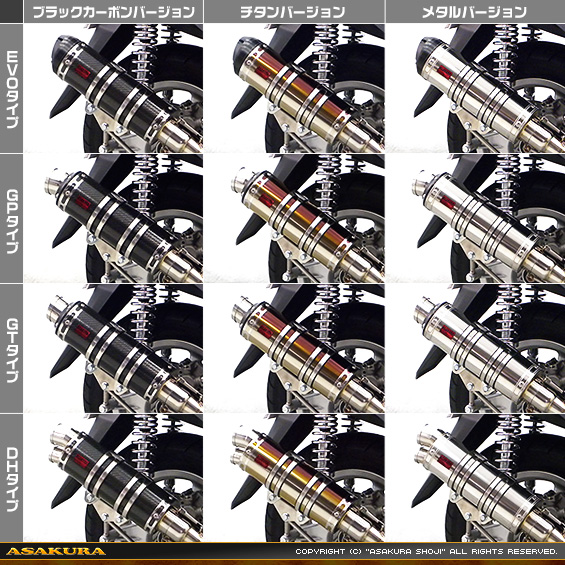The height and width of the screenshot is (565, 565).
Task: Select GP type metal version muffler image
Action: pyautogui.click(x=475, y=218)
